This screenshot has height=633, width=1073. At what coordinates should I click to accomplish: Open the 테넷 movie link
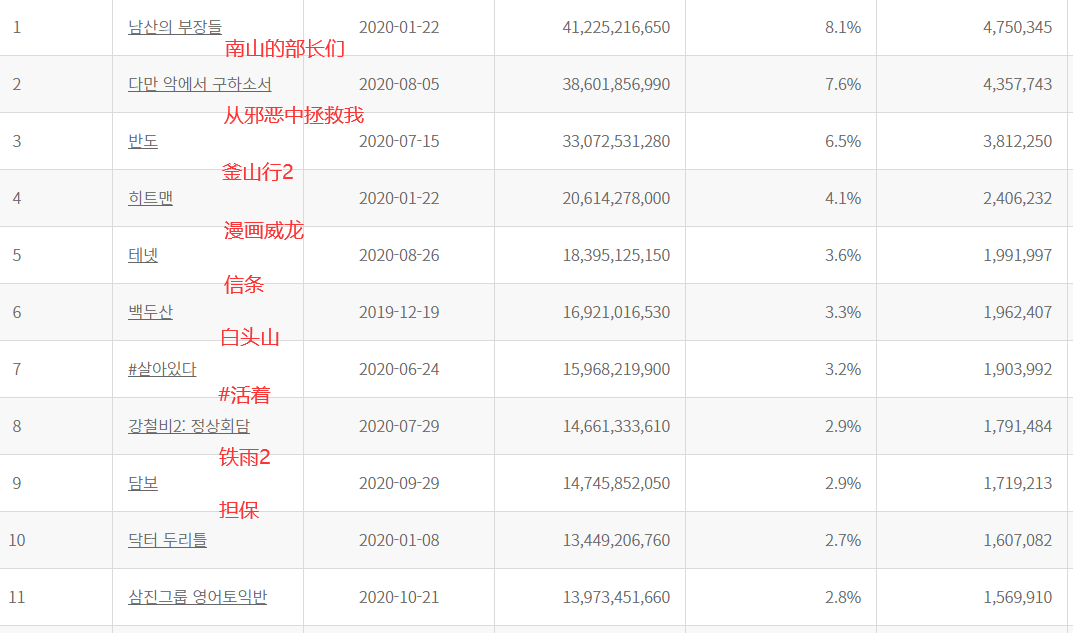tap(143, 255)
